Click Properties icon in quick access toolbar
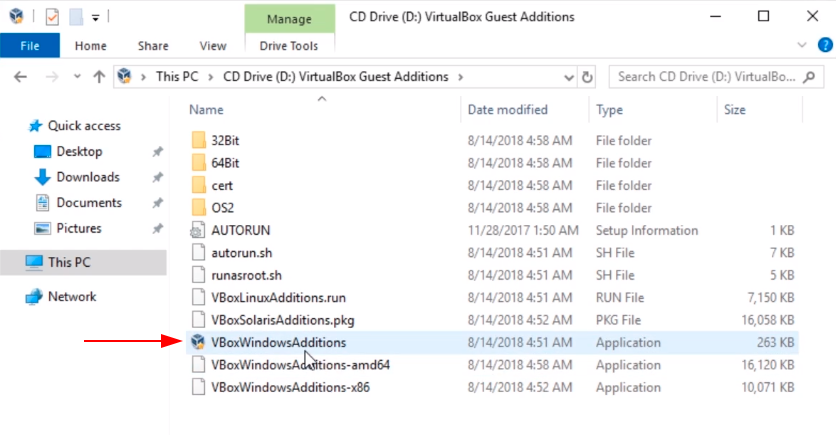This screenshot has height=435, width=836. click(53, 17)
